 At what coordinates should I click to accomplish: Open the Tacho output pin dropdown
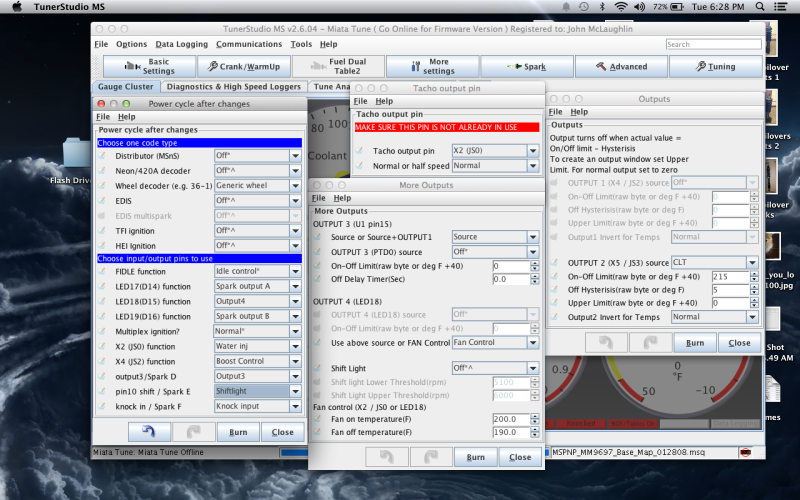coord(531,150)
